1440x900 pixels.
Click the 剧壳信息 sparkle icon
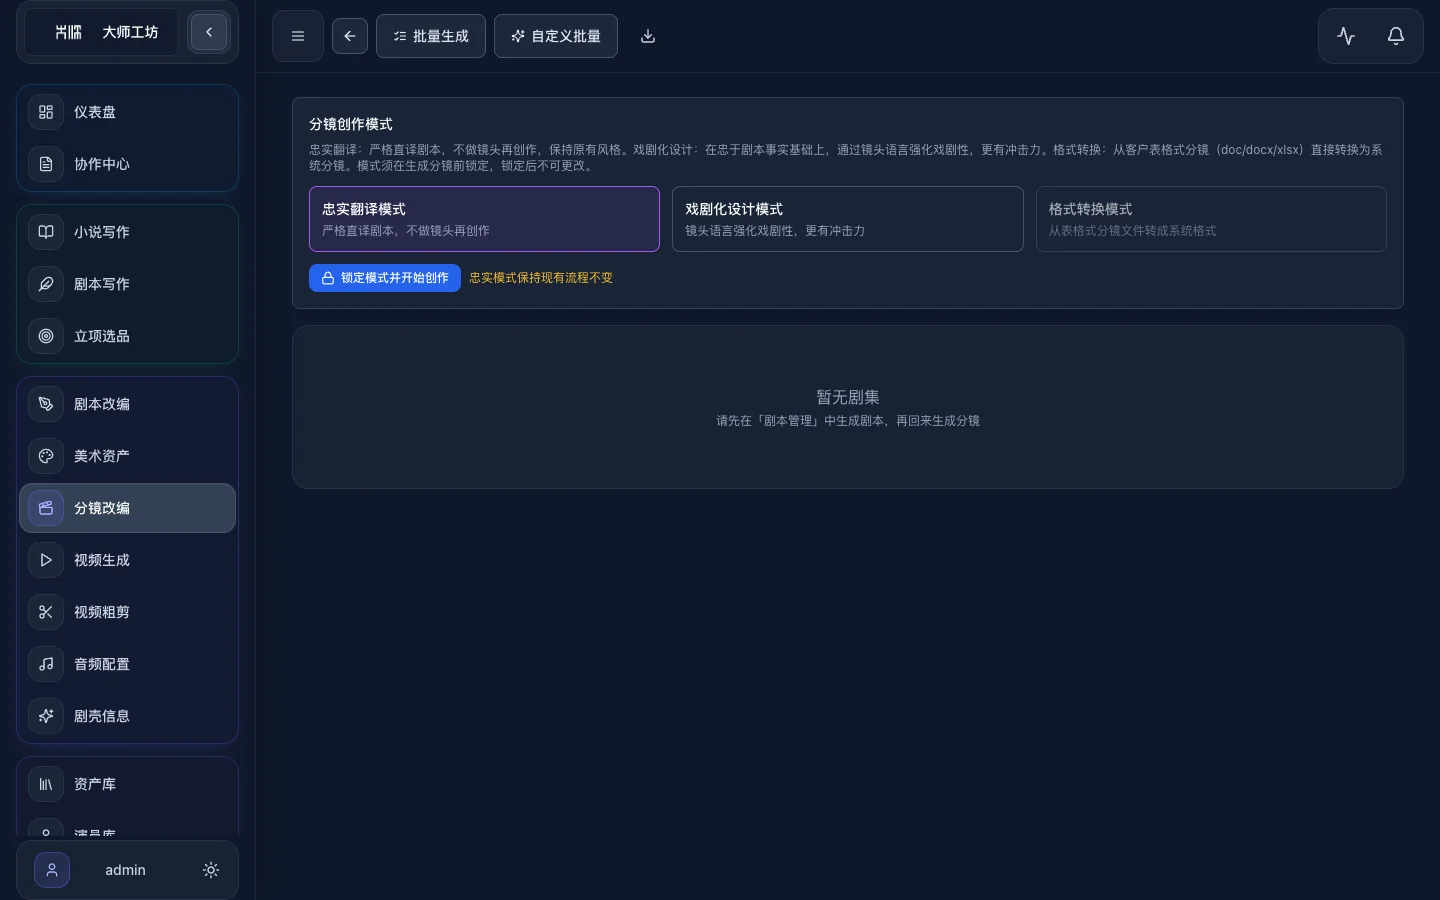click(46, 716)
